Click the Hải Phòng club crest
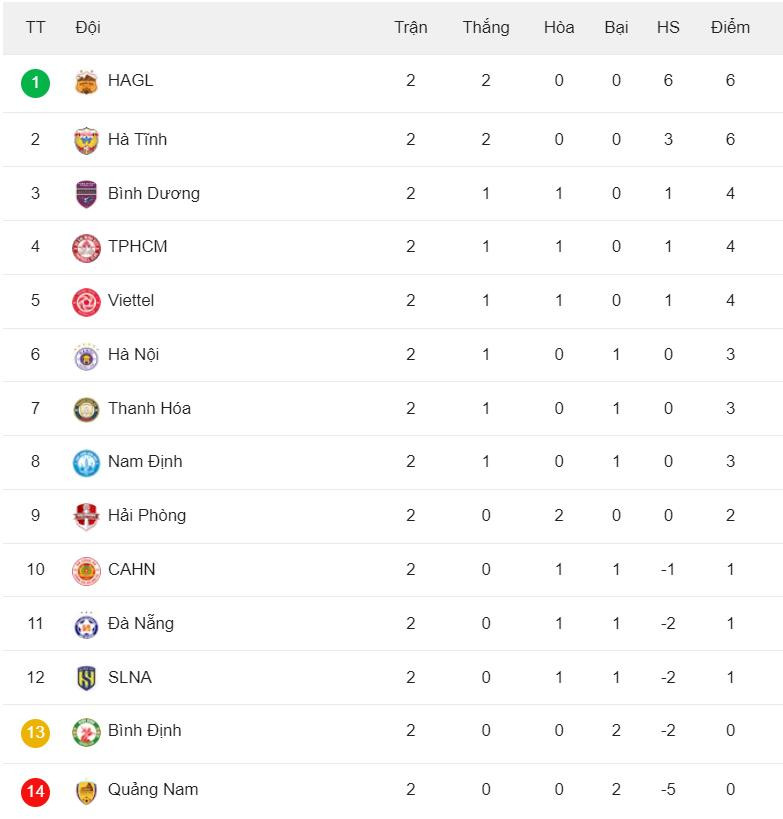This screenshot has width=783, height=819. tap(86, 516)
